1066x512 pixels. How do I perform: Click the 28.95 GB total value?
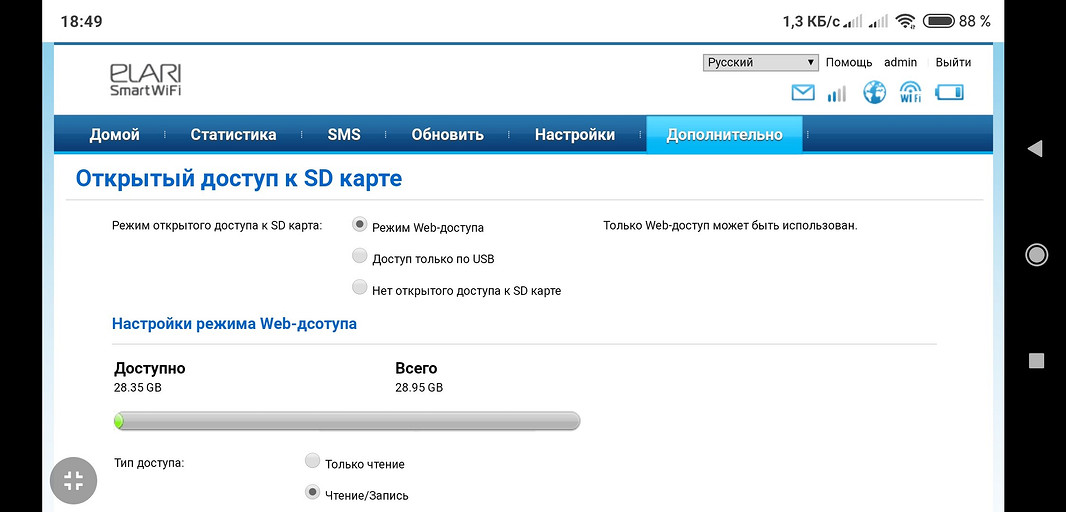click(419, 388)
